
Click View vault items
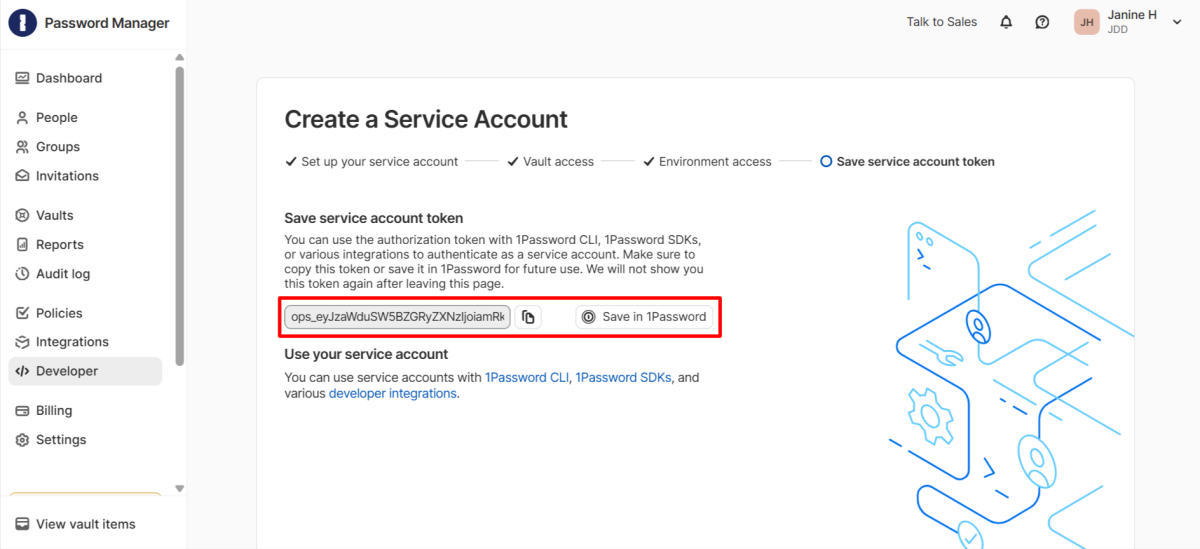[85, 524]
